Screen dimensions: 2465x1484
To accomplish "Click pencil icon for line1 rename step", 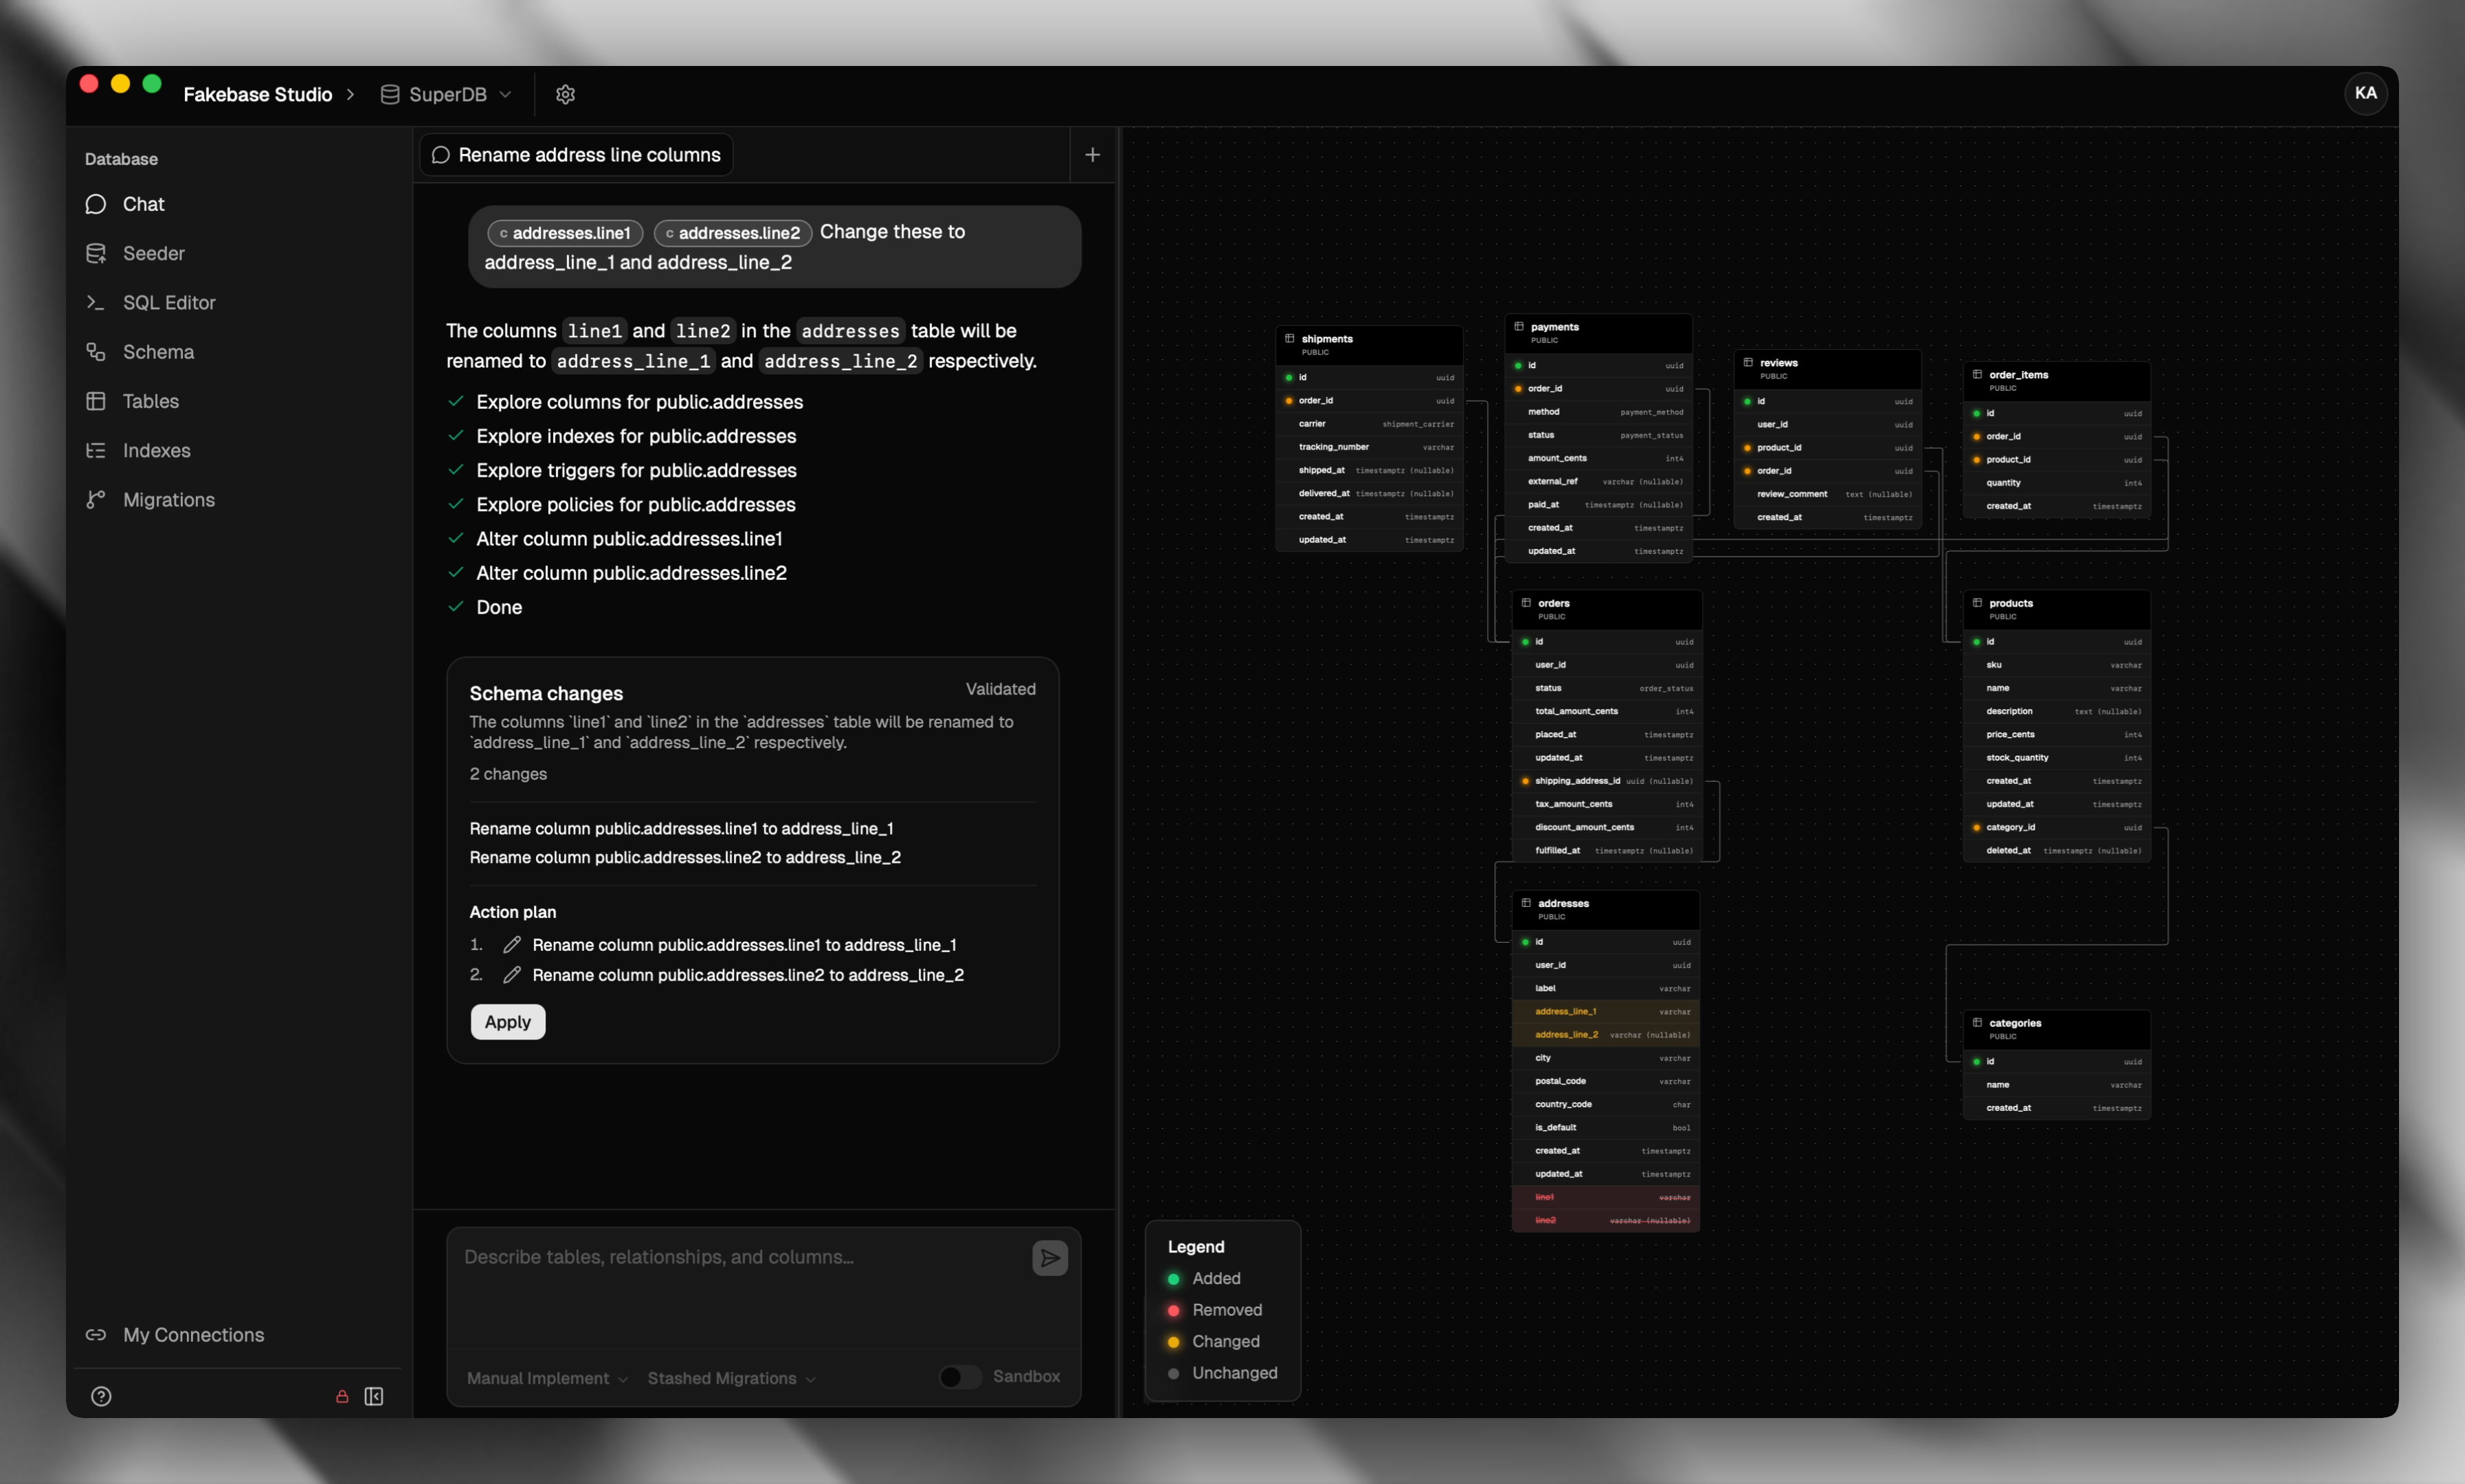I will (512, 945).
